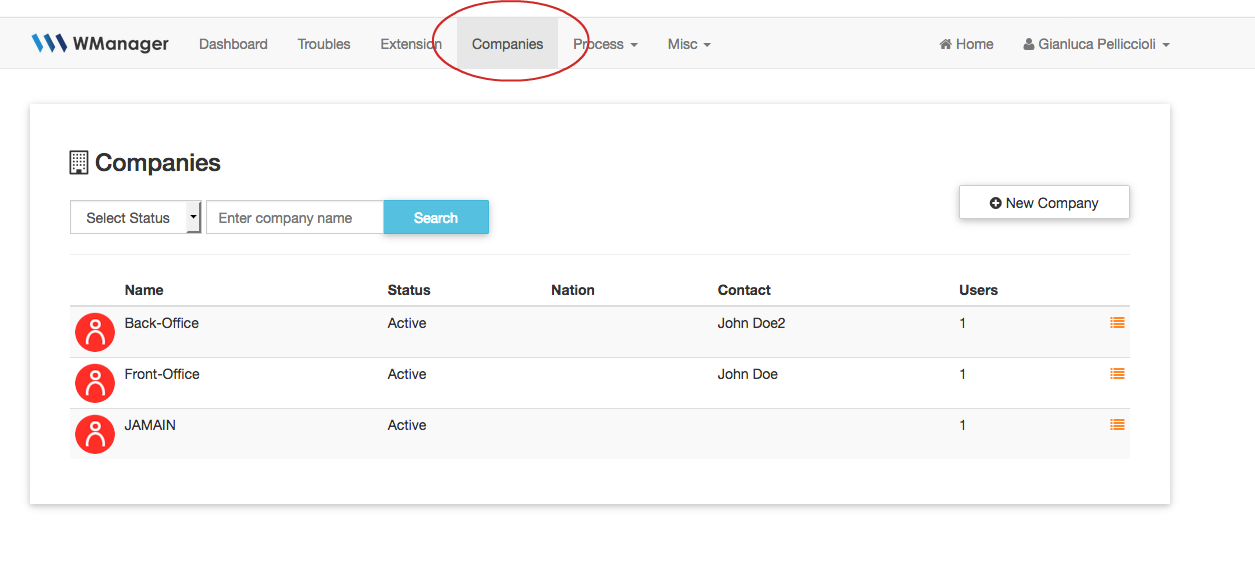
Task: Open the Back-Office row list menu icon
Action: [1117, 323]
